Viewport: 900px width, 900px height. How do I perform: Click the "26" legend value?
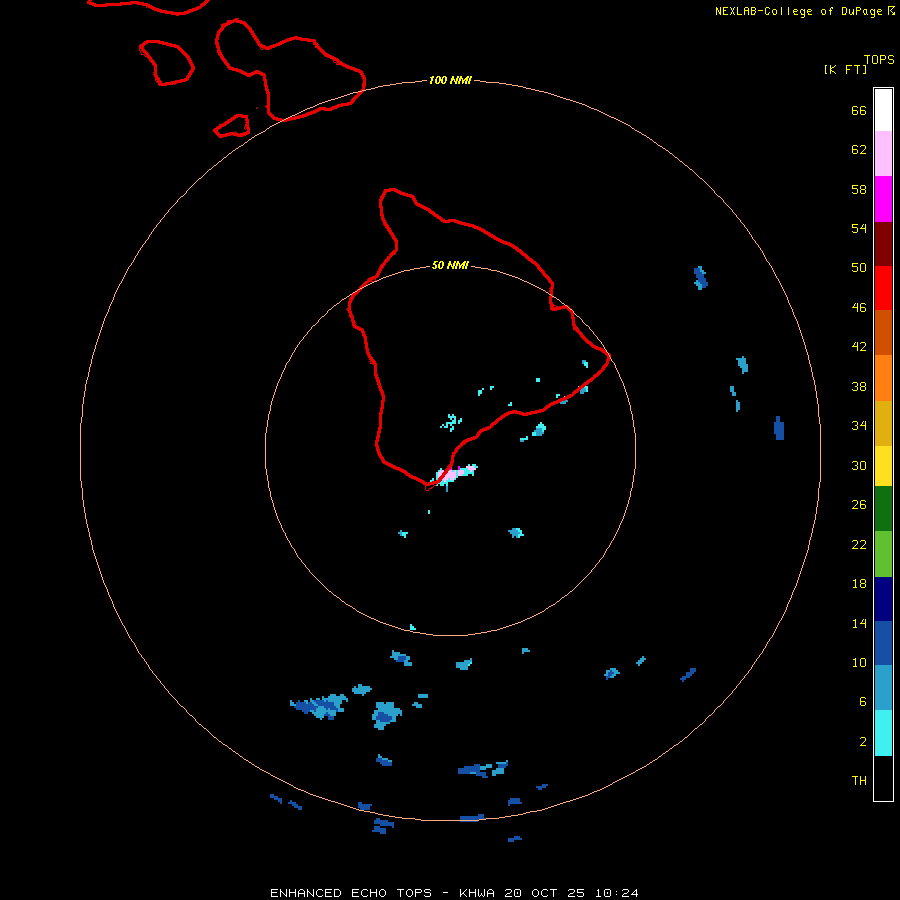coord(859,505)
